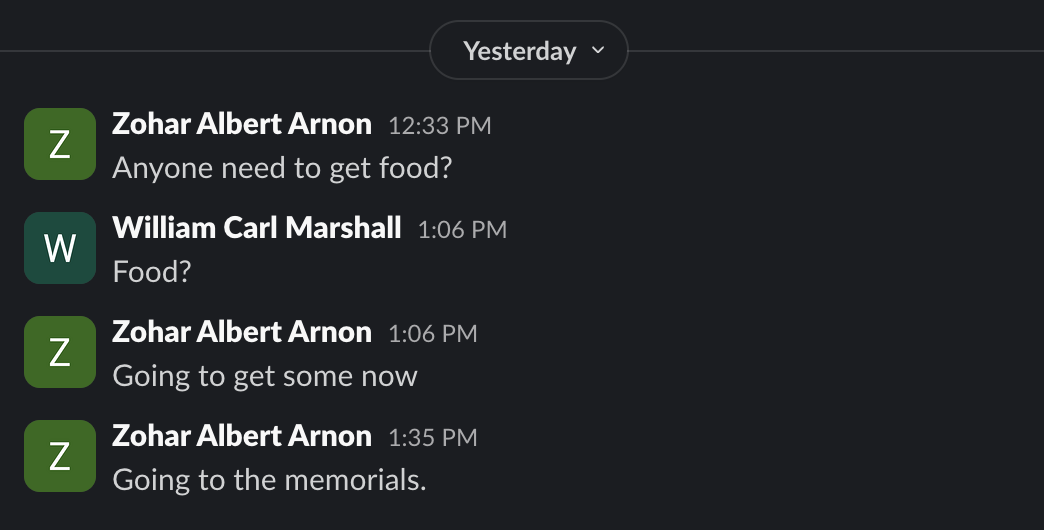Select the 'Anyone need to get food?' message
1044x530 pixels.
point(282,167)
